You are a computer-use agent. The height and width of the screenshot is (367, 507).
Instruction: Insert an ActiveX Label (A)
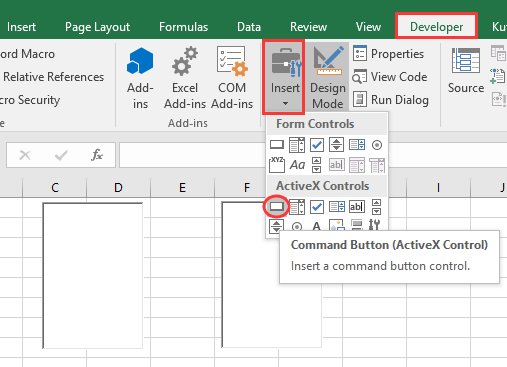pyautogui.click(x=317, y=227)
